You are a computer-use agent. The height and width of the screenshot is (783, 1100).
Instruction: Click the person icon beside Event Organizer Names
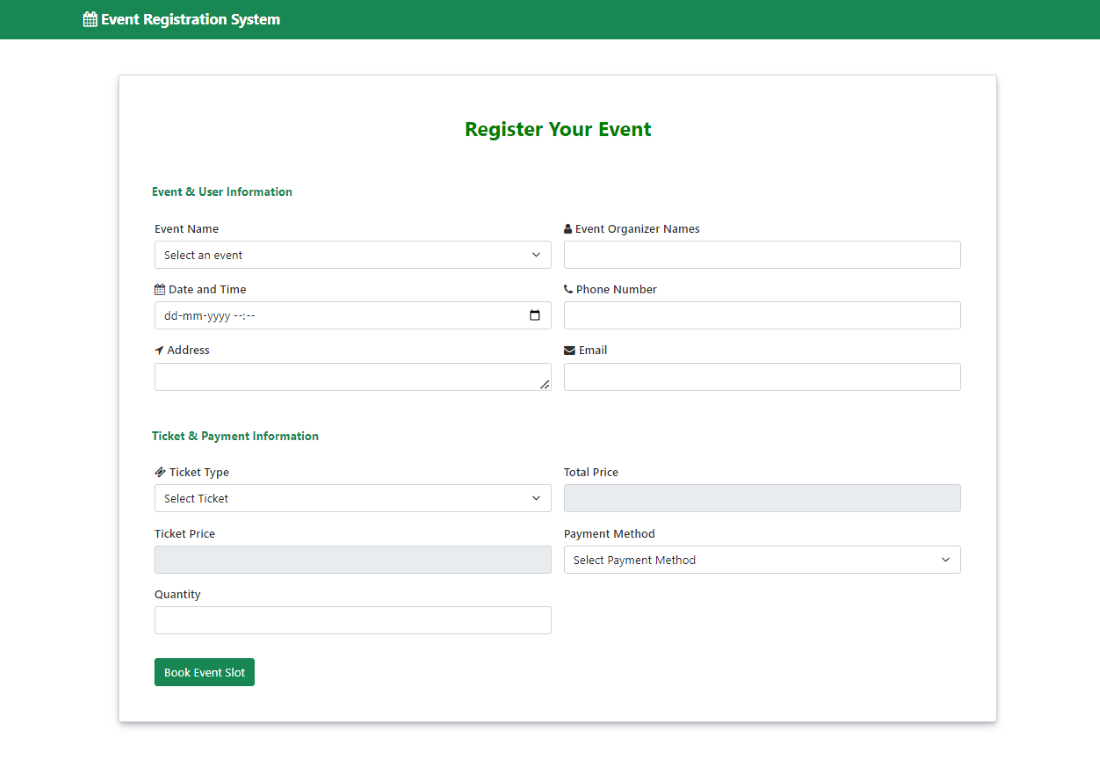(568, 229)
